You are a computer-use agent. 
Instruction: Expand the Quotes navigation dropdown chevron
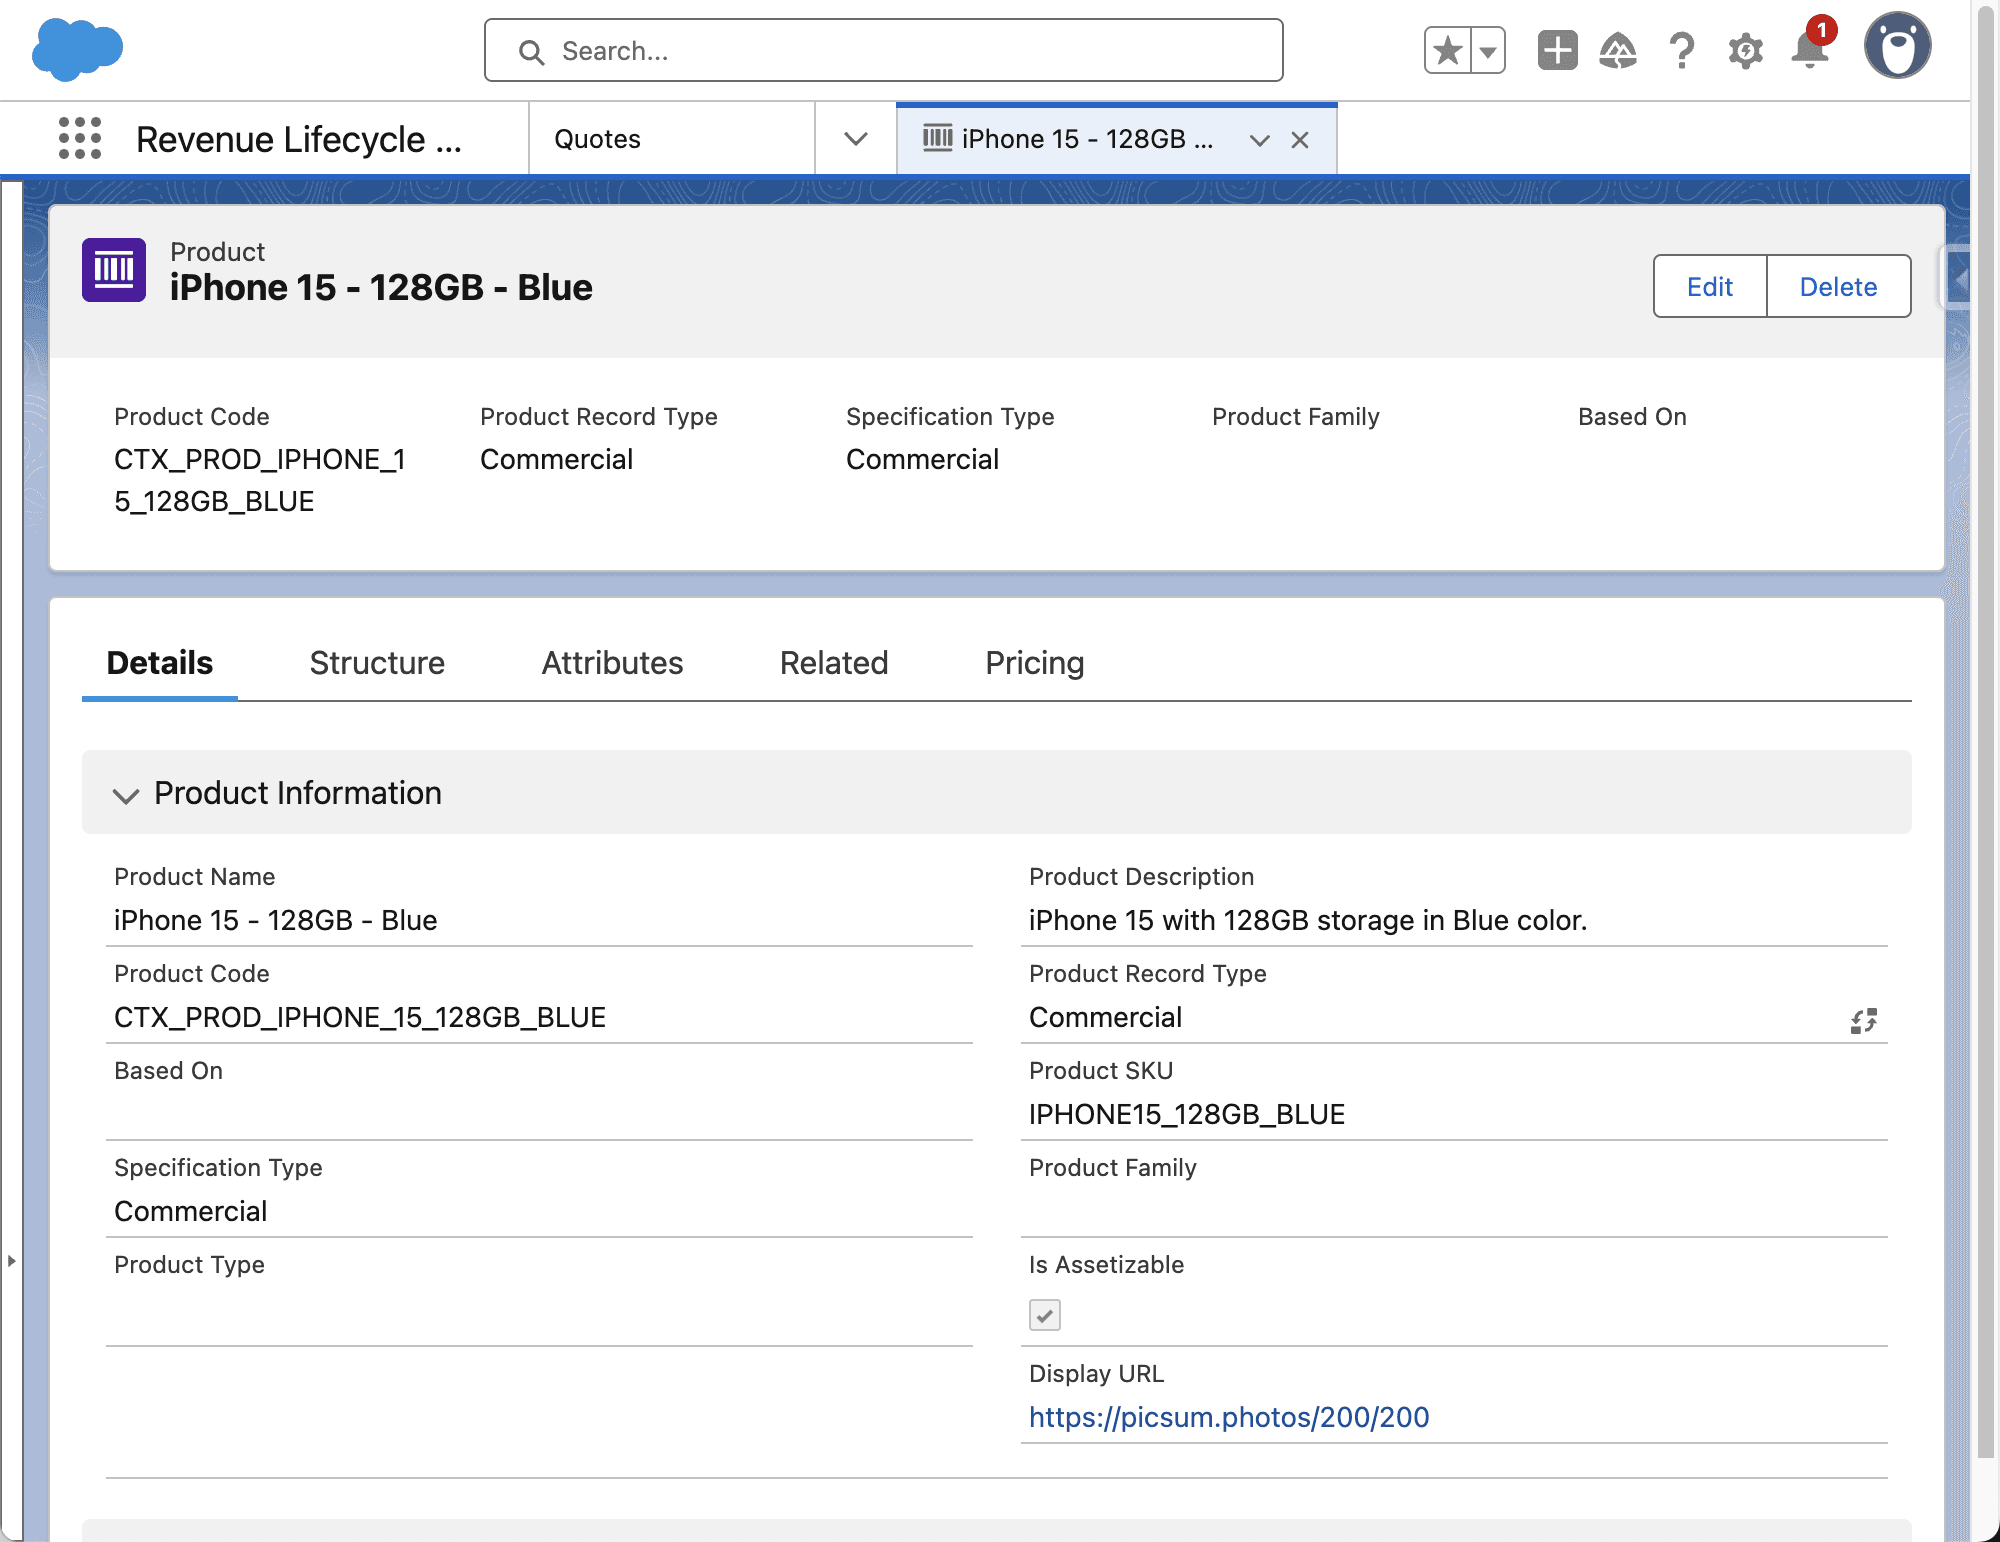[855, 139]
